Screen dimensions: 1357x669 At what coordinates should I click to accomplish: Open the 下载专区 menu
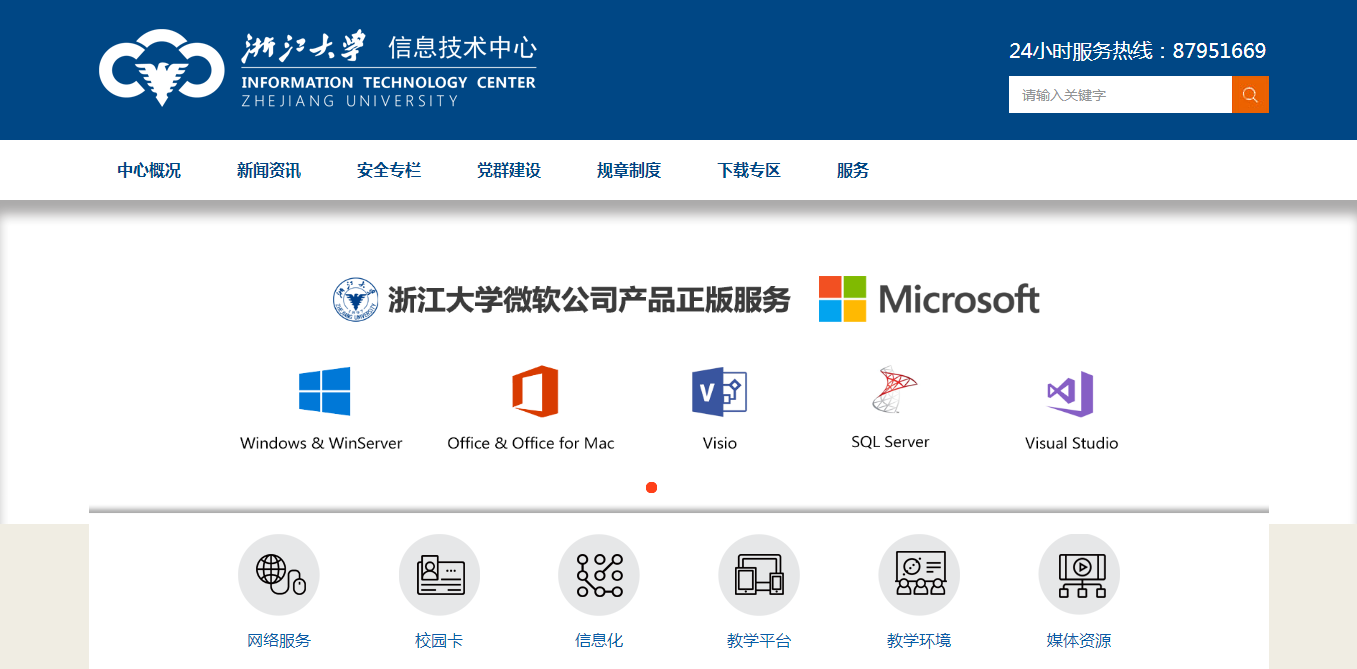point(749,170)
